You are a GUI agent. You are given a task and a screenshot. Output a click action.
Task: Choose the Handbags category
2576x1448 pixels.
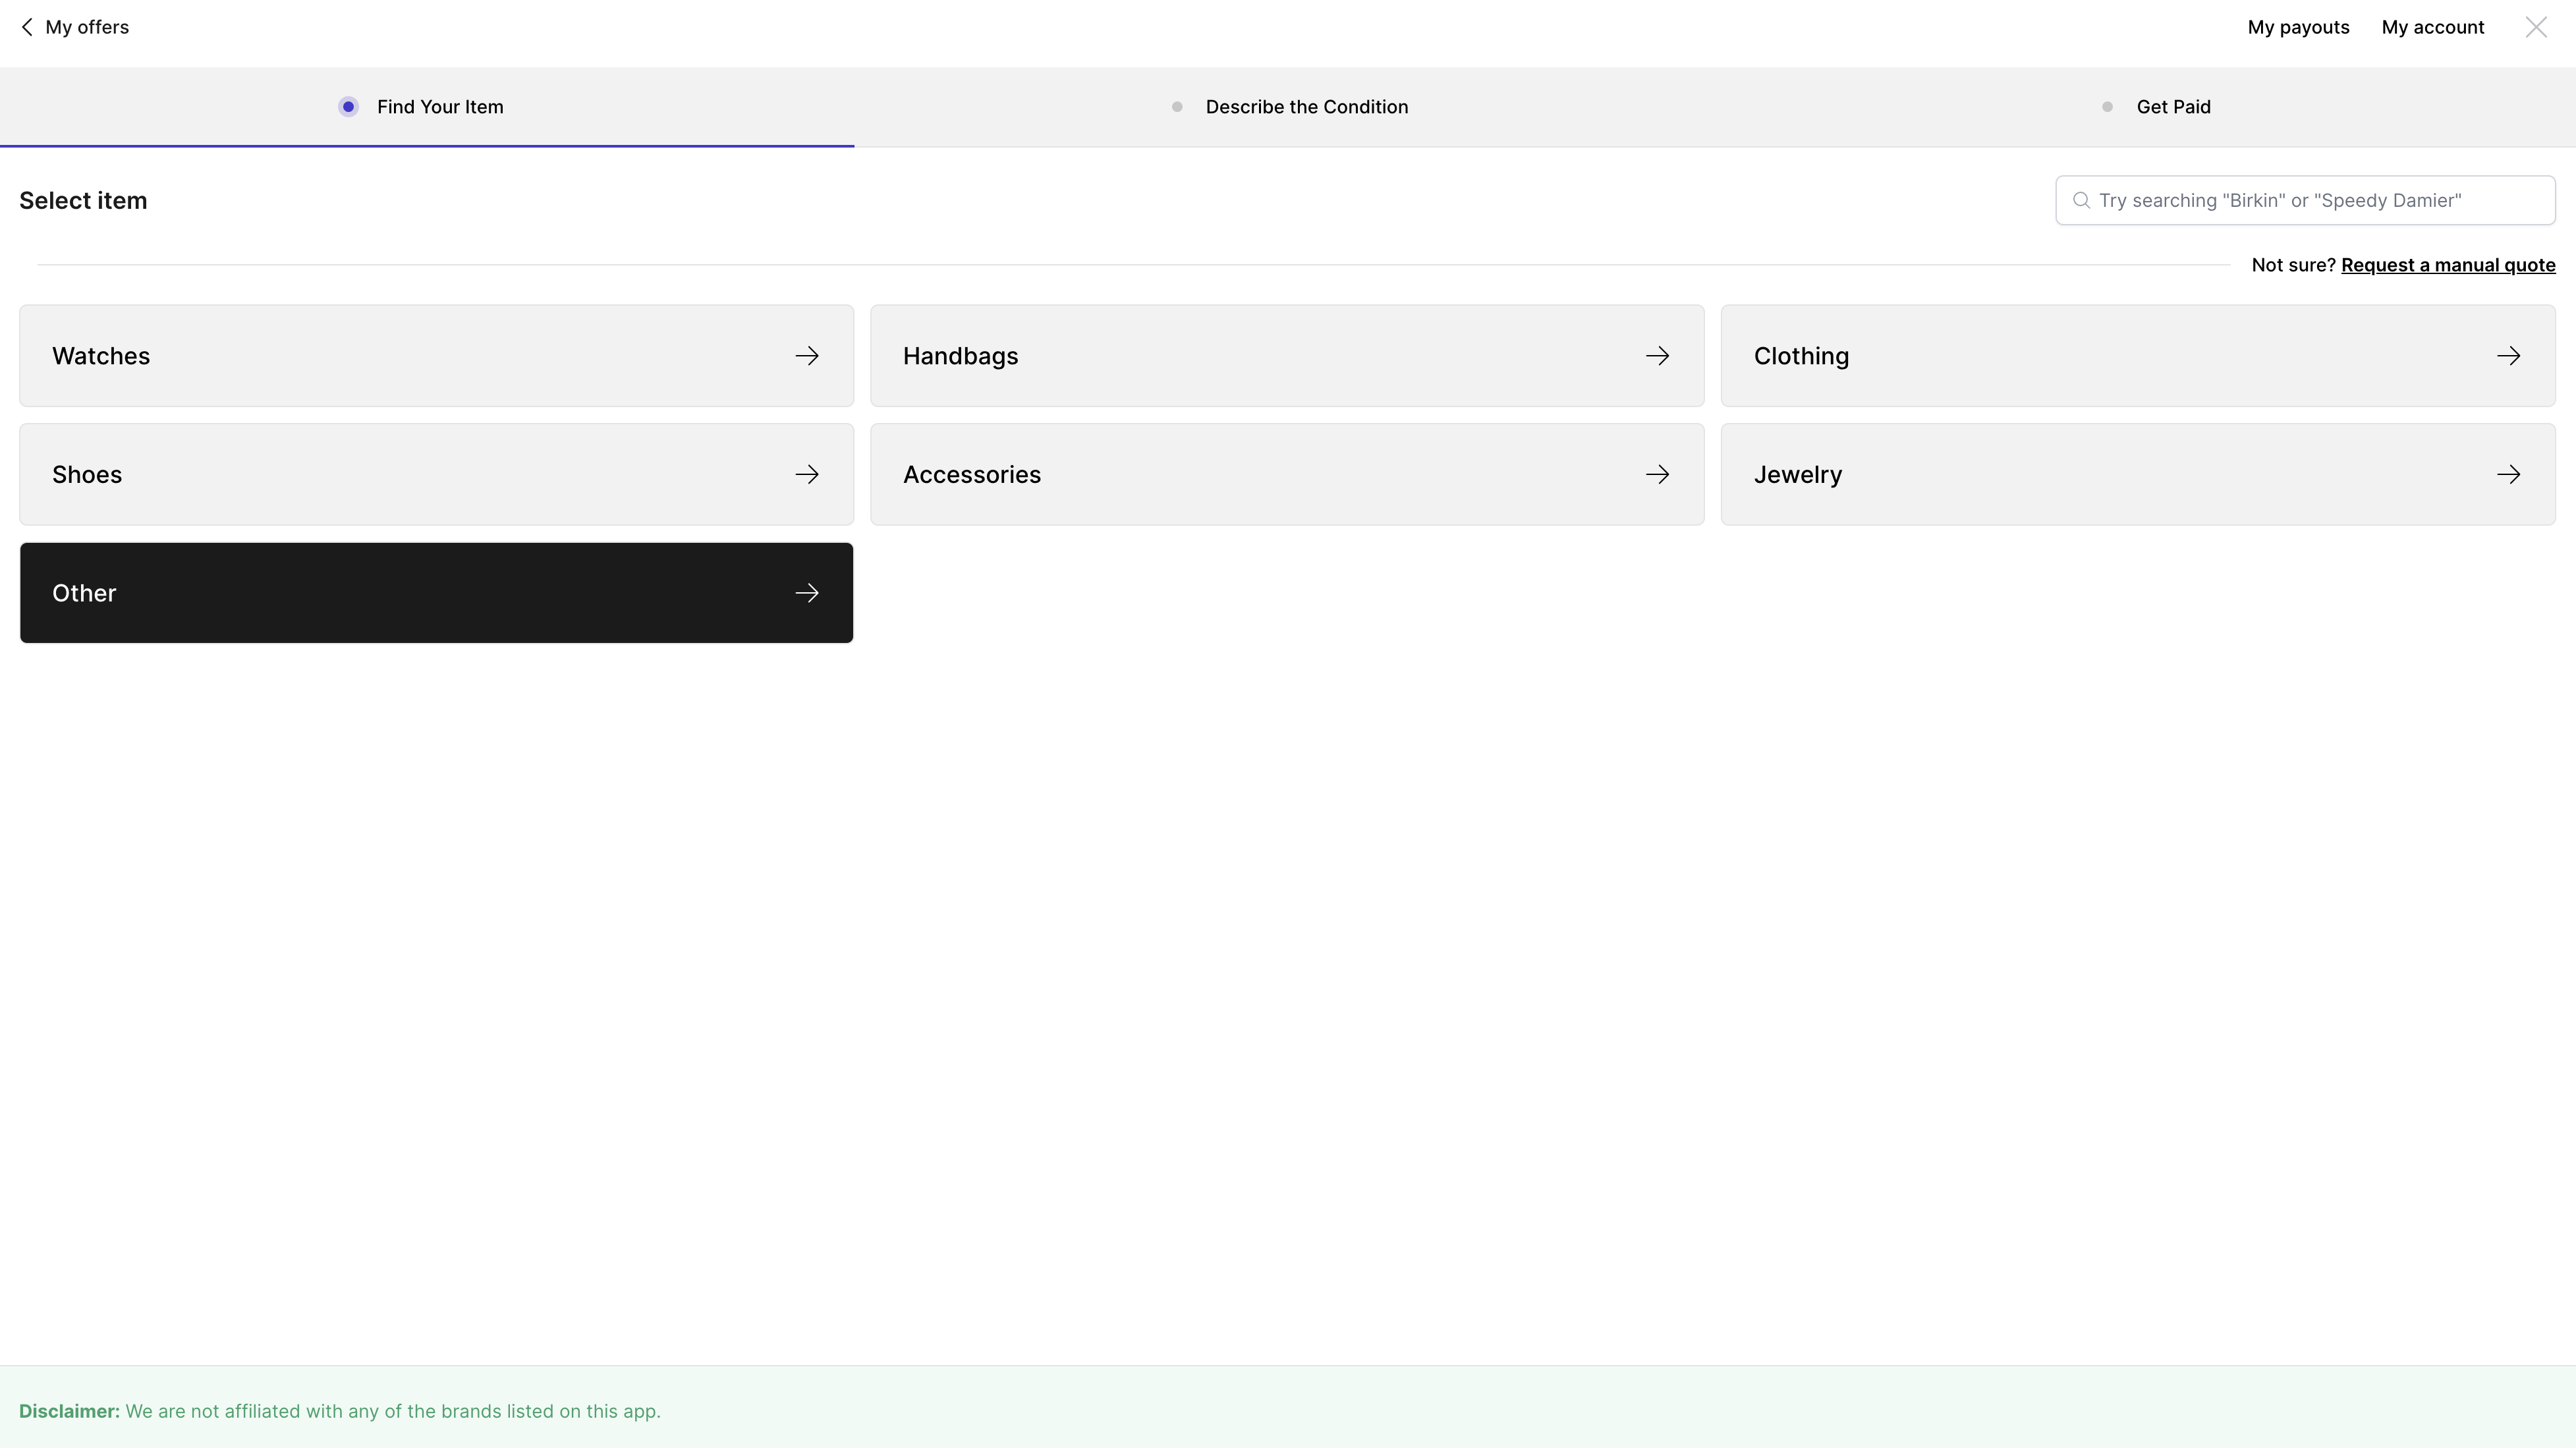click(1287, 356)
